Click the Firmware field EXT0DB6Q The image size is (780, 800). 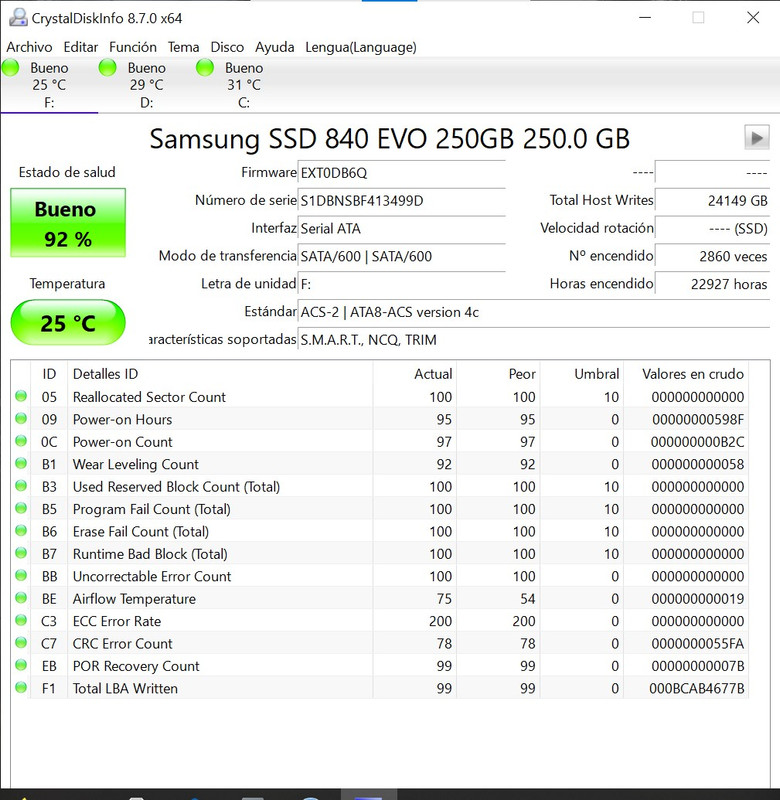point(401,173)
